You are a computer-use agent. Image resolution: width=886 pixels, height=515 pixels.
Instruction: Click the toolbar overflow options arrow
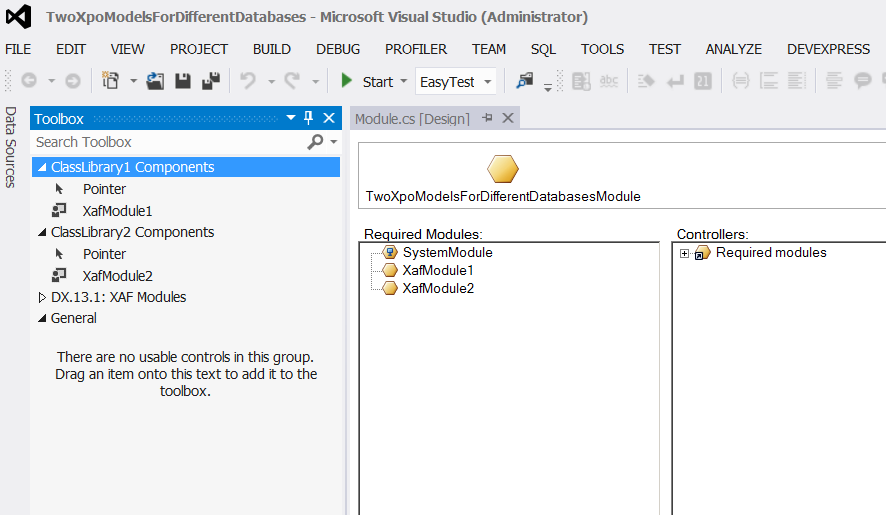[x=548, y=88]
